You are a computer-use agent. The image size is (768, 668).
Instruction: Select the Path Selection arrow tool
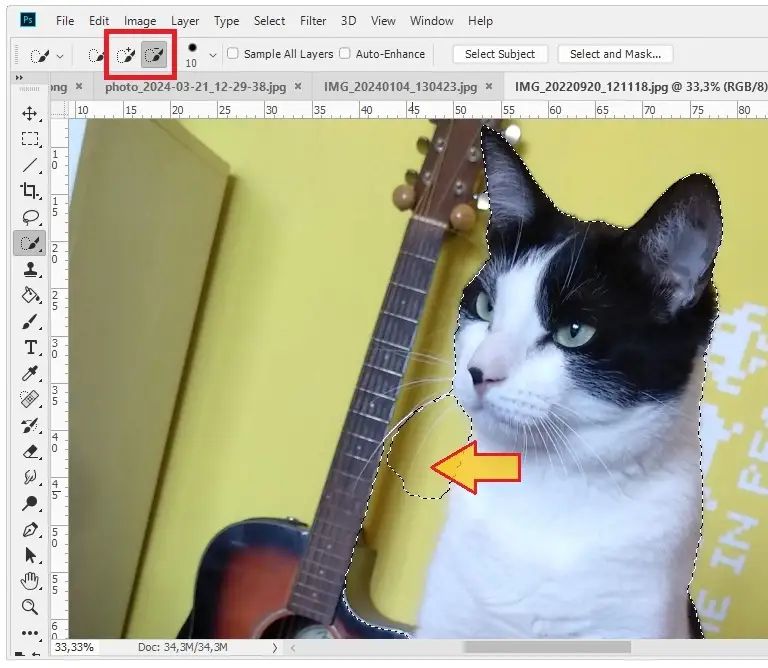[30, 555]
